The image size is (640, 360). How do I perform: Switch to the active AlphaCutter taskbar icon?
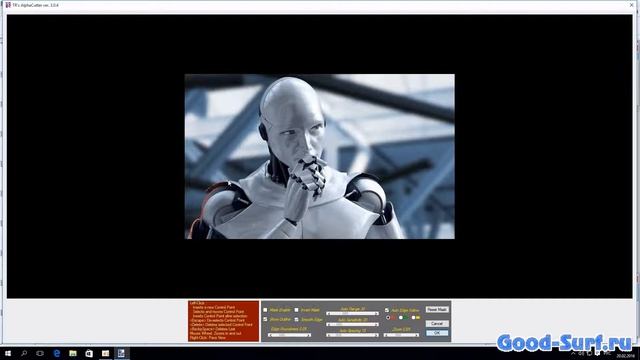(121, 353)
